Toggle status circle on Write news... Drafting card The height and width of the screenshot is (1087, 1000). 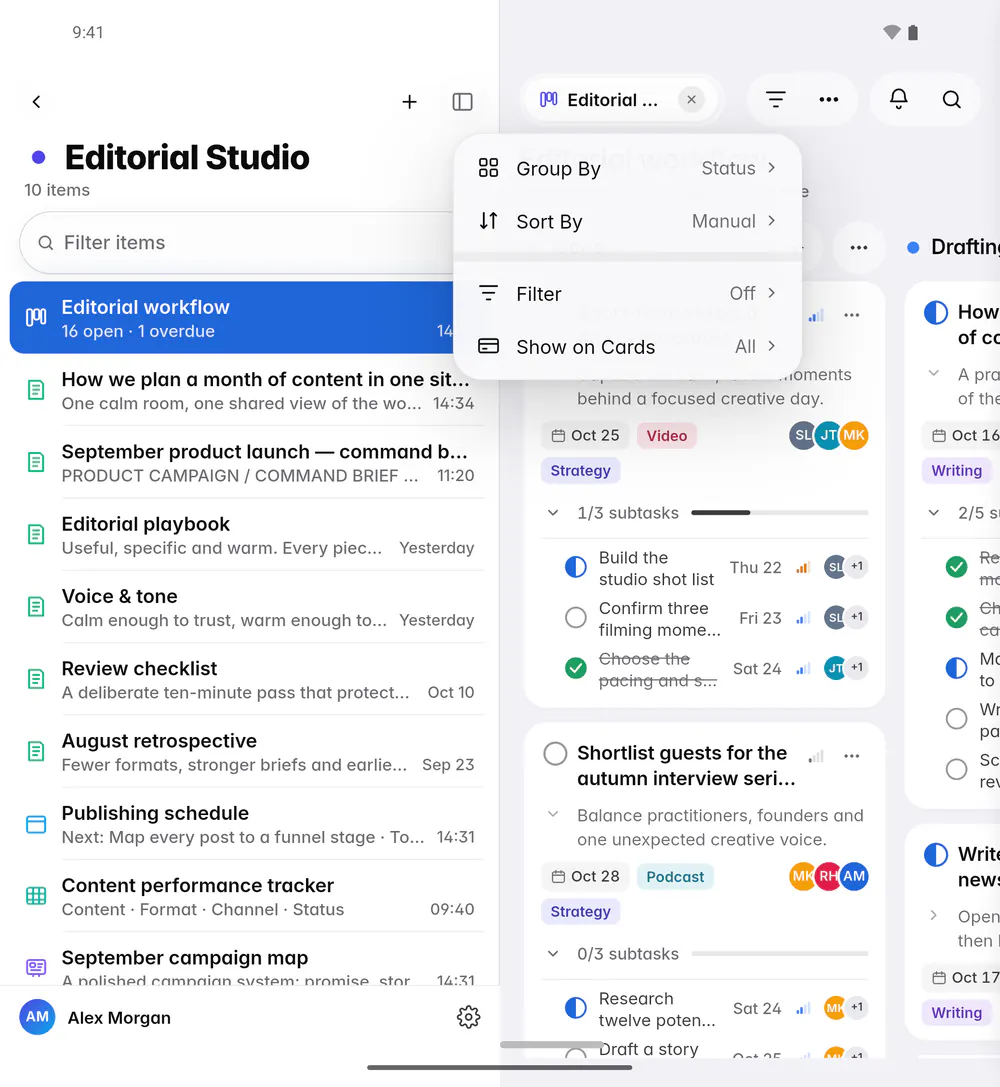tap(936, 855)
